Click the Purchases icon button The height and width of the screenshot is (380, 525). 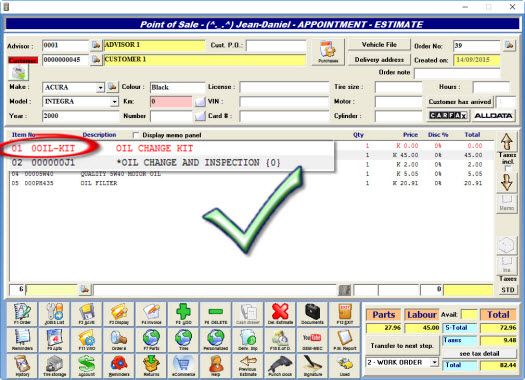[328, 52]
